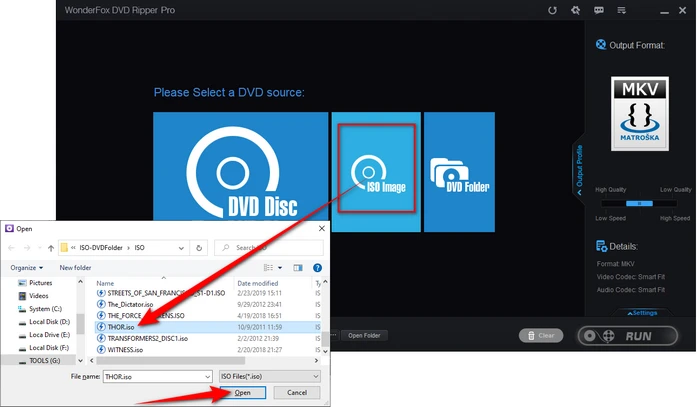Change the view layout icon
700x407 pixels.
tap(268, 268)
